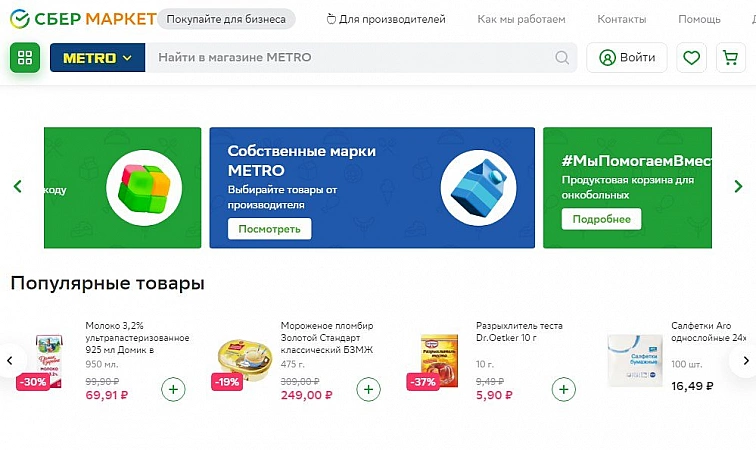
Task: Focus the METRO store search field
Action: (350, 58)
